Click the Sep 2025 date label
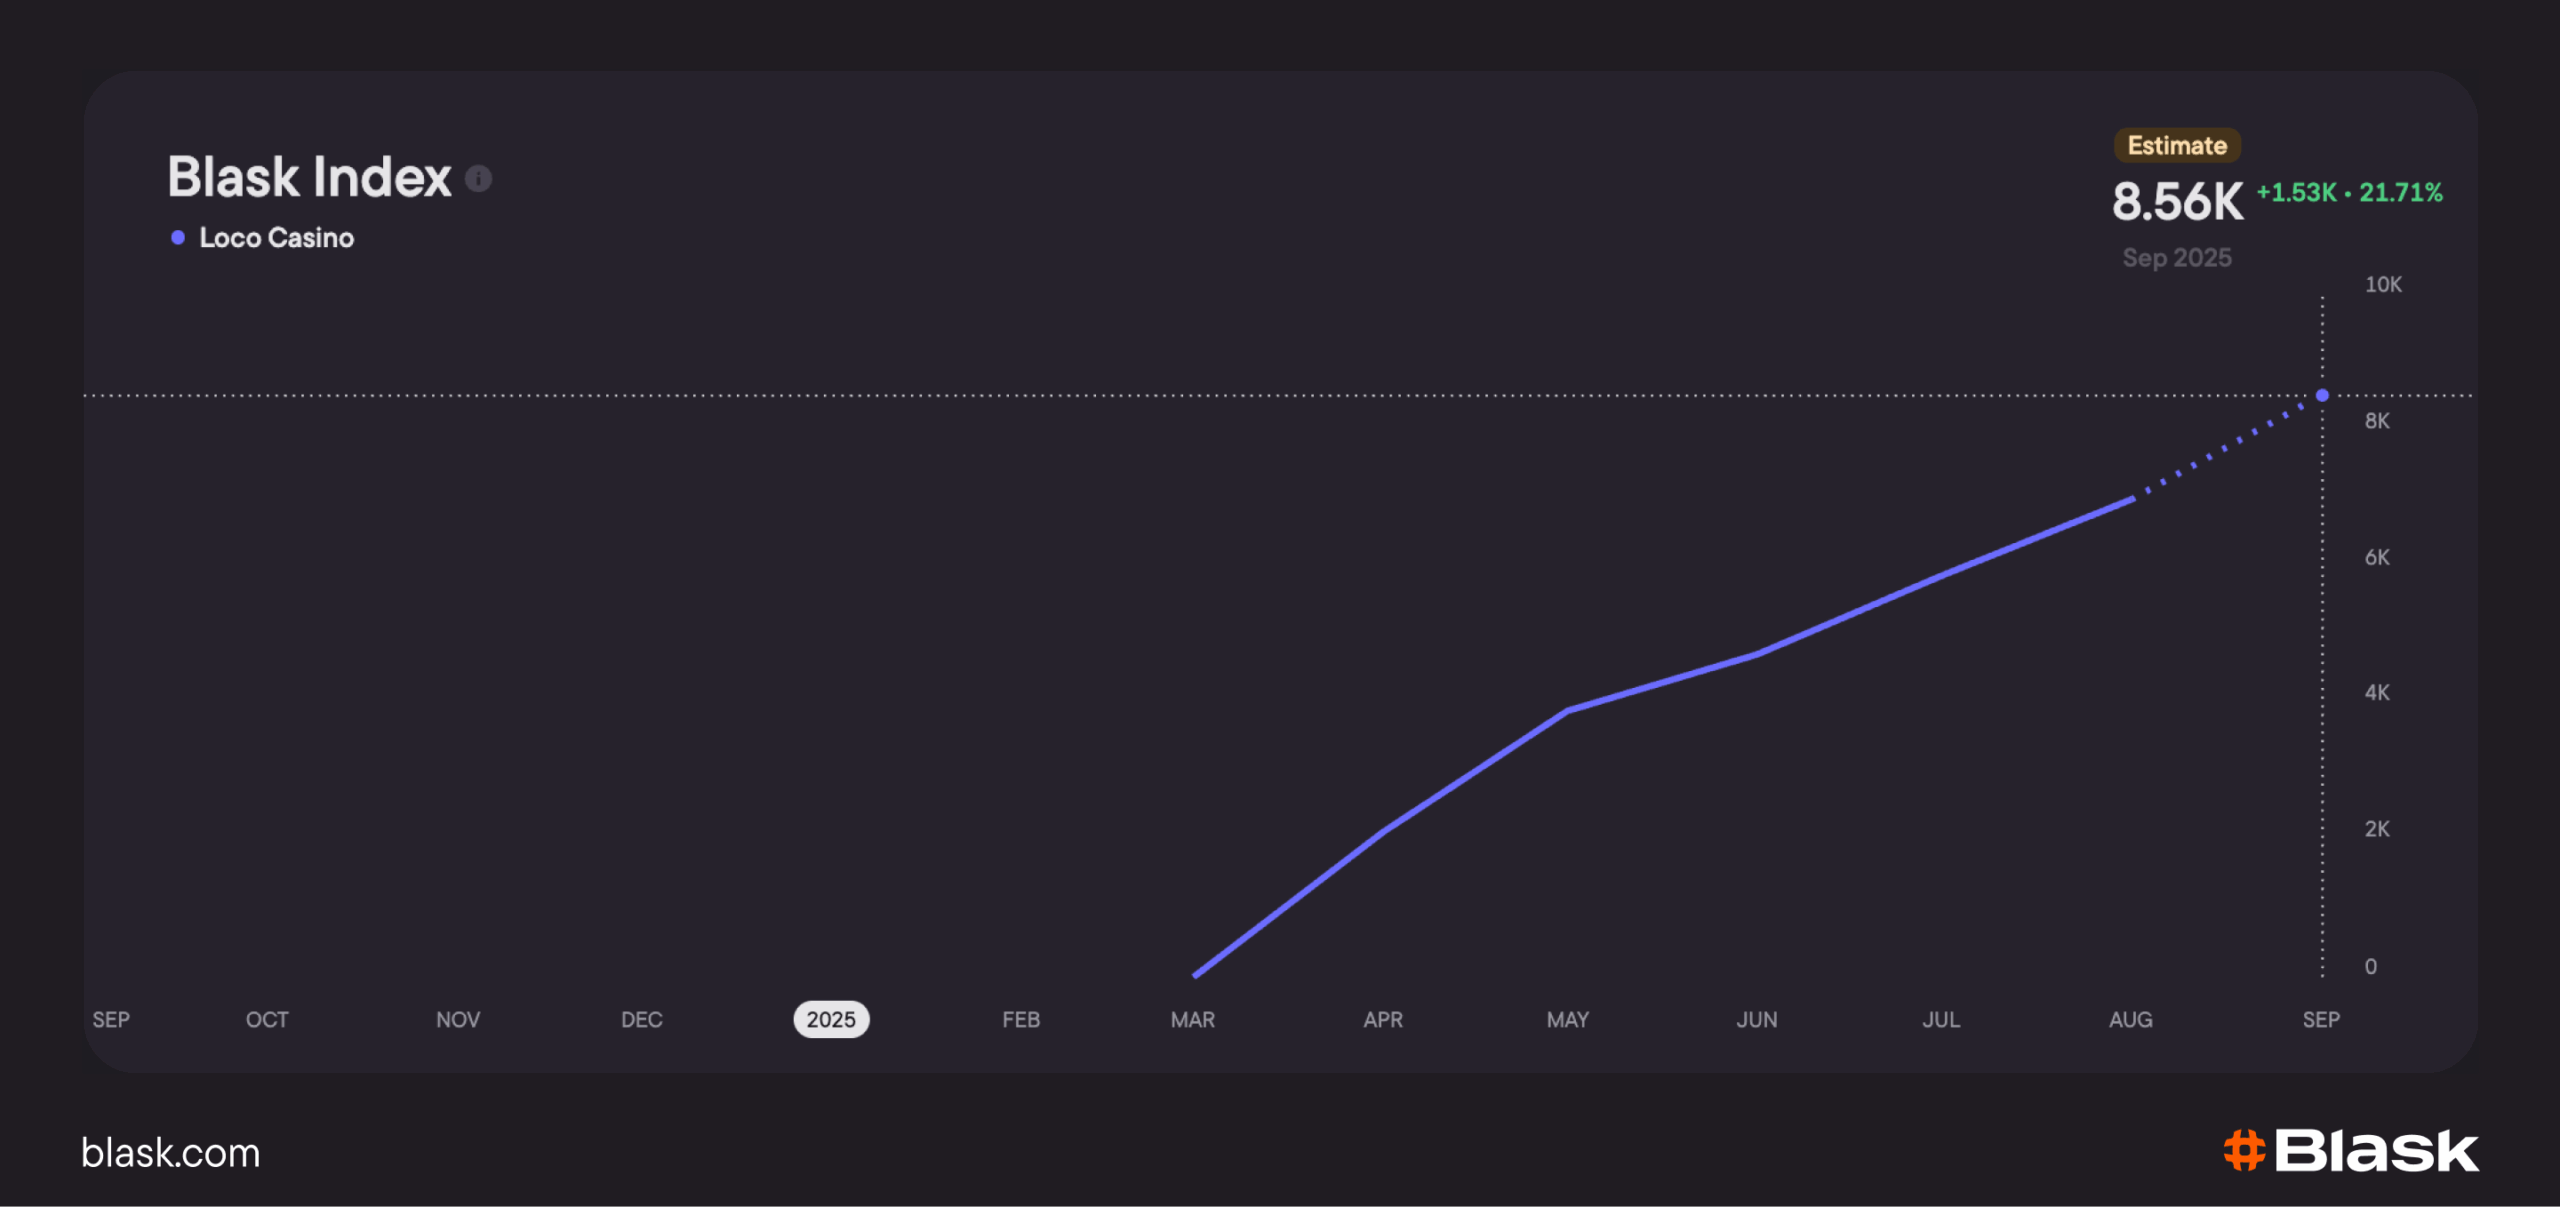 coord(2176,258)
